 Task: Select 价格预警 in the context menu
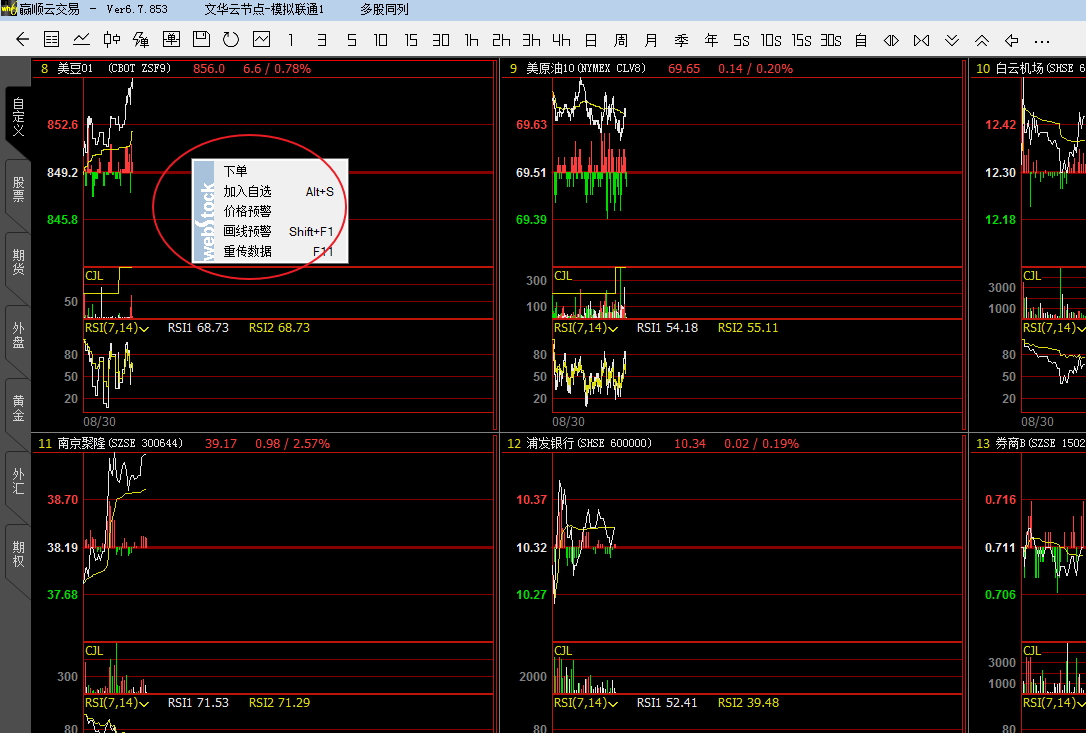coord(247,211)
